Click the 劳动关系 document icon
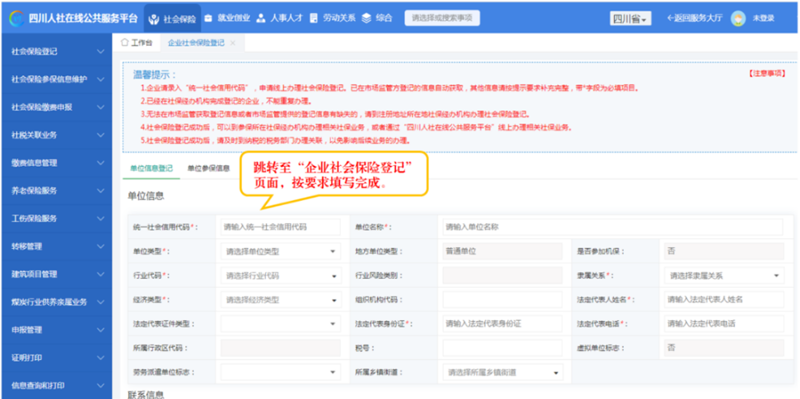Screen dimensions: 800x399 (313, 18)
